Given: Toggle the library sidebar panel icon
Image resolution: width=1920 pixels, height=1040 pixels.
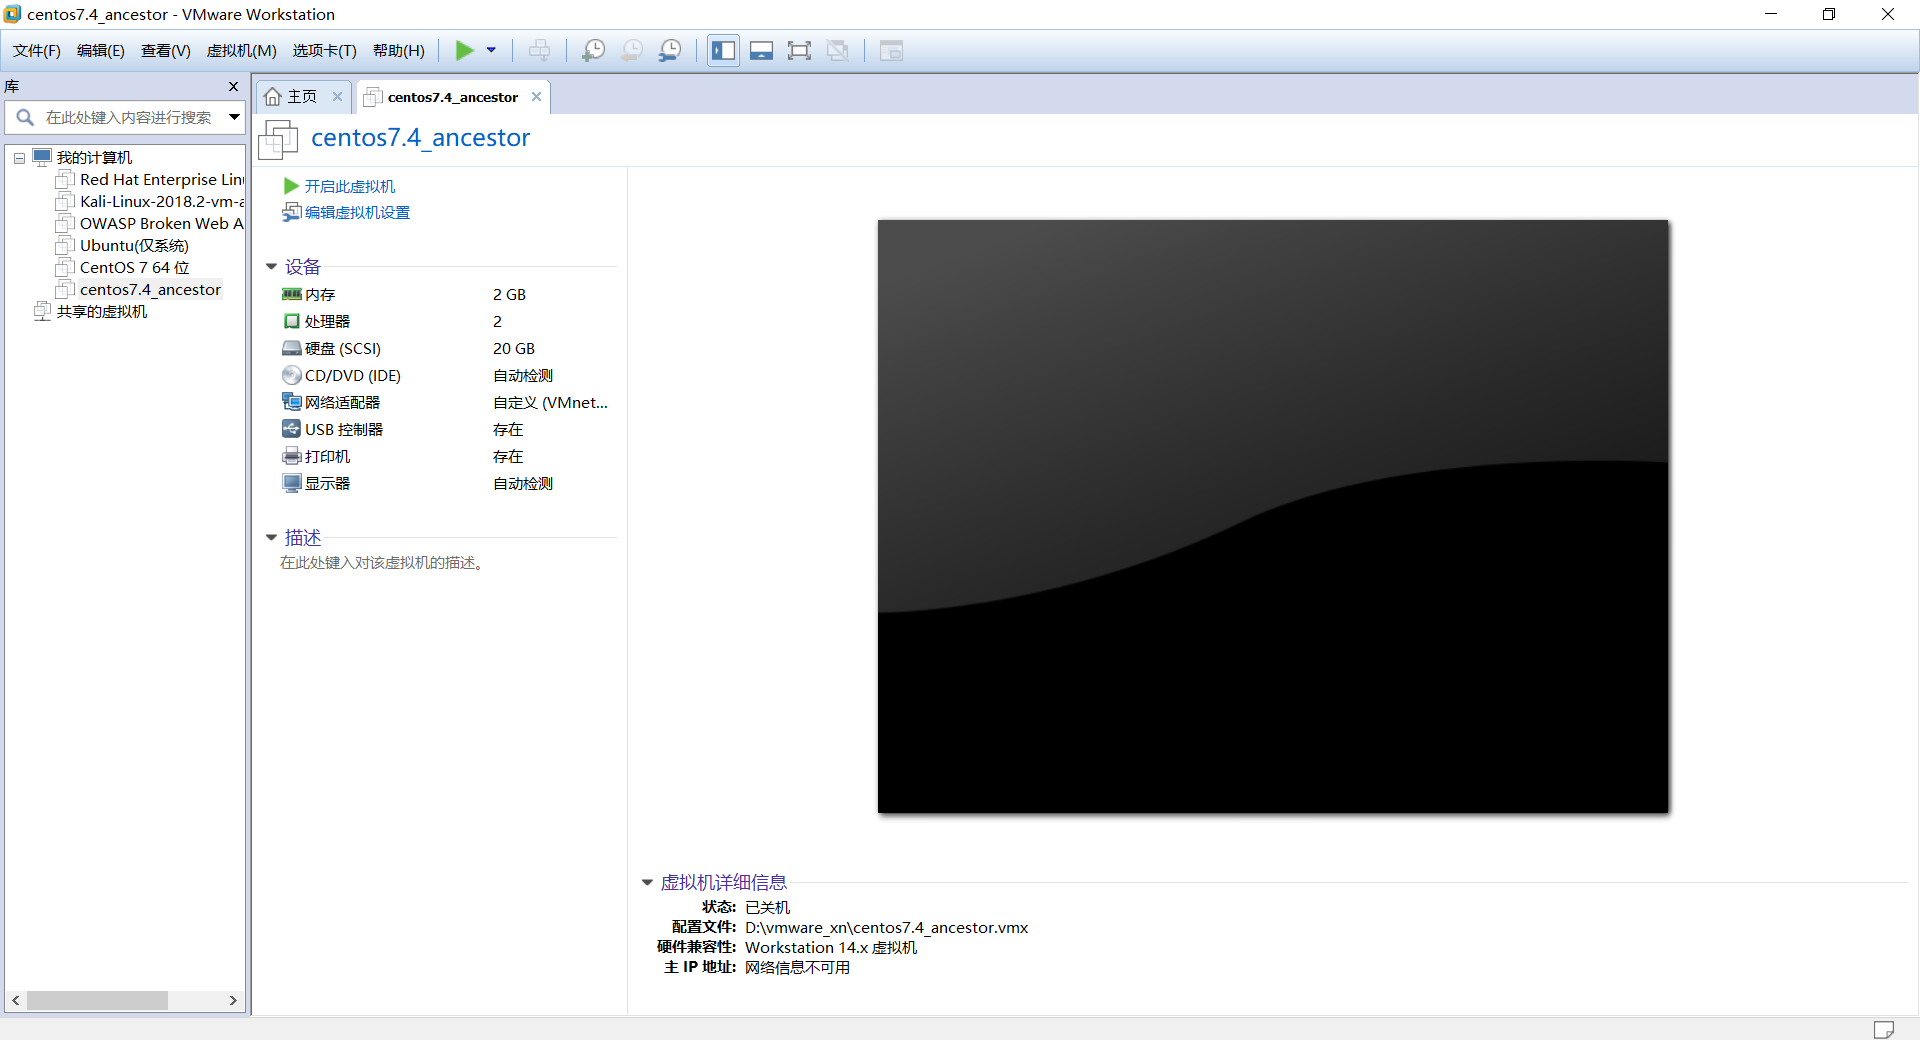Looking at the screenshot, I should click(x=723, y=50).
